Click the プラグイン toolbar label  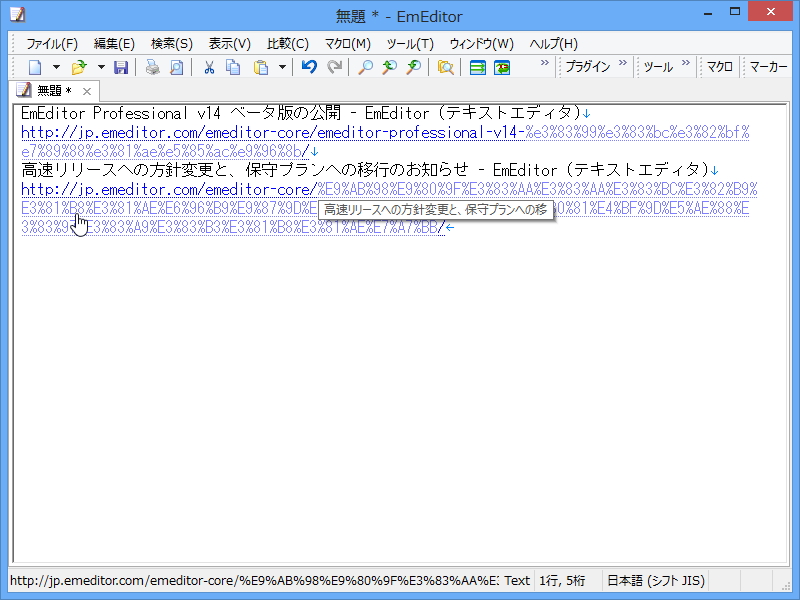coord(588,67)
